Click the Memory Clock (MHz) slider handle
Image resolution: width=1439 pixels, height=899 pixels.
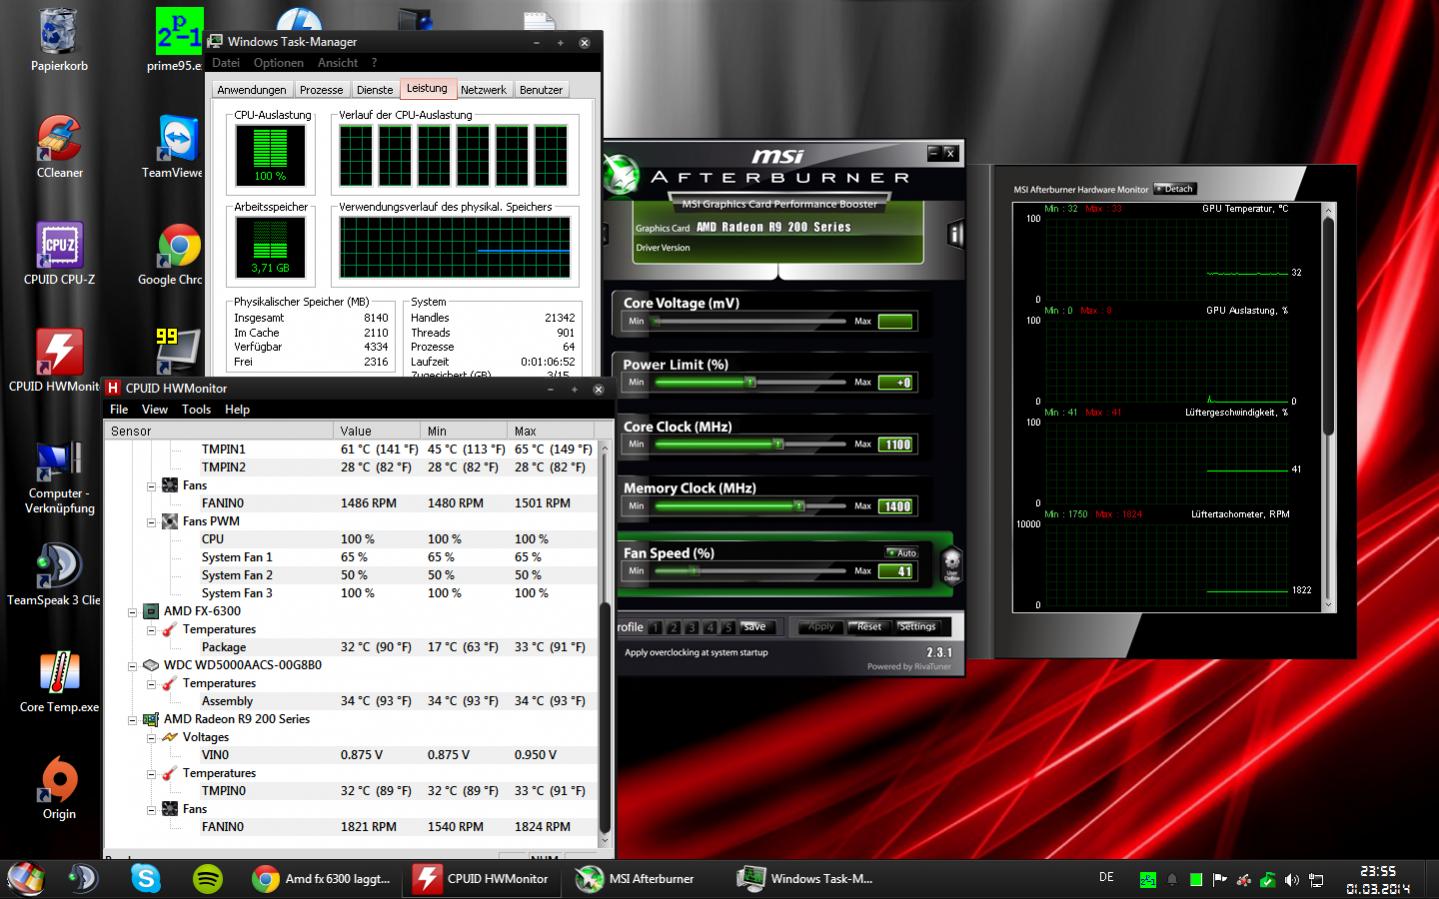pyautogui.click(x=799, y=506)
